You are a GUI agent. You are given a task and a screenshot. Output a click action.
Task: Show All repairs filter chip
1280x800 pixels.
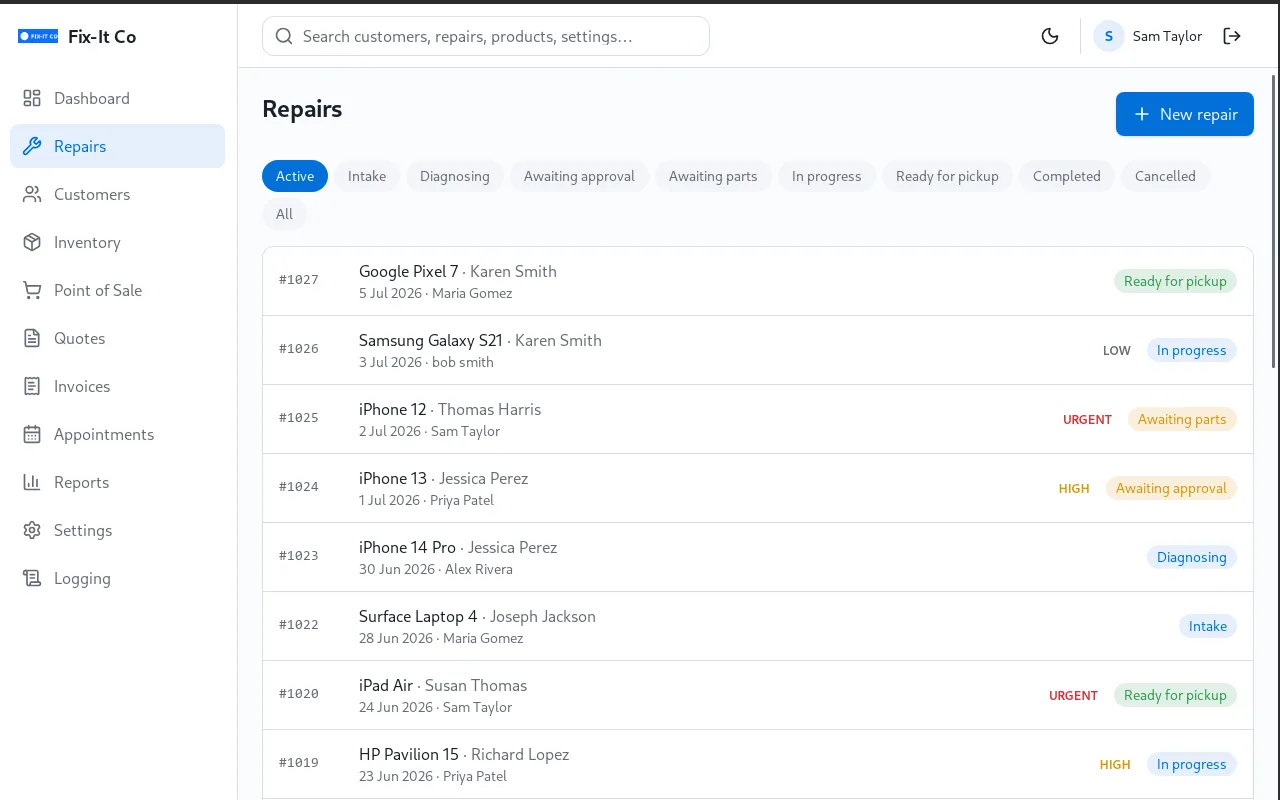(284, 214)
